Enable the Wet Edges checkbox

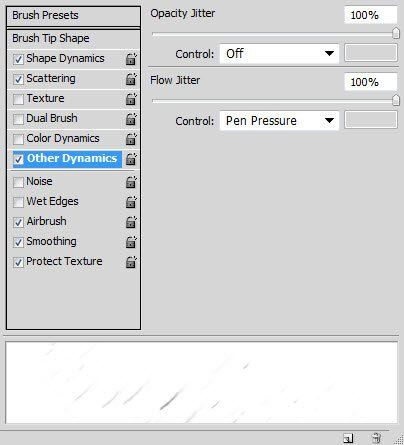(18, 202)
